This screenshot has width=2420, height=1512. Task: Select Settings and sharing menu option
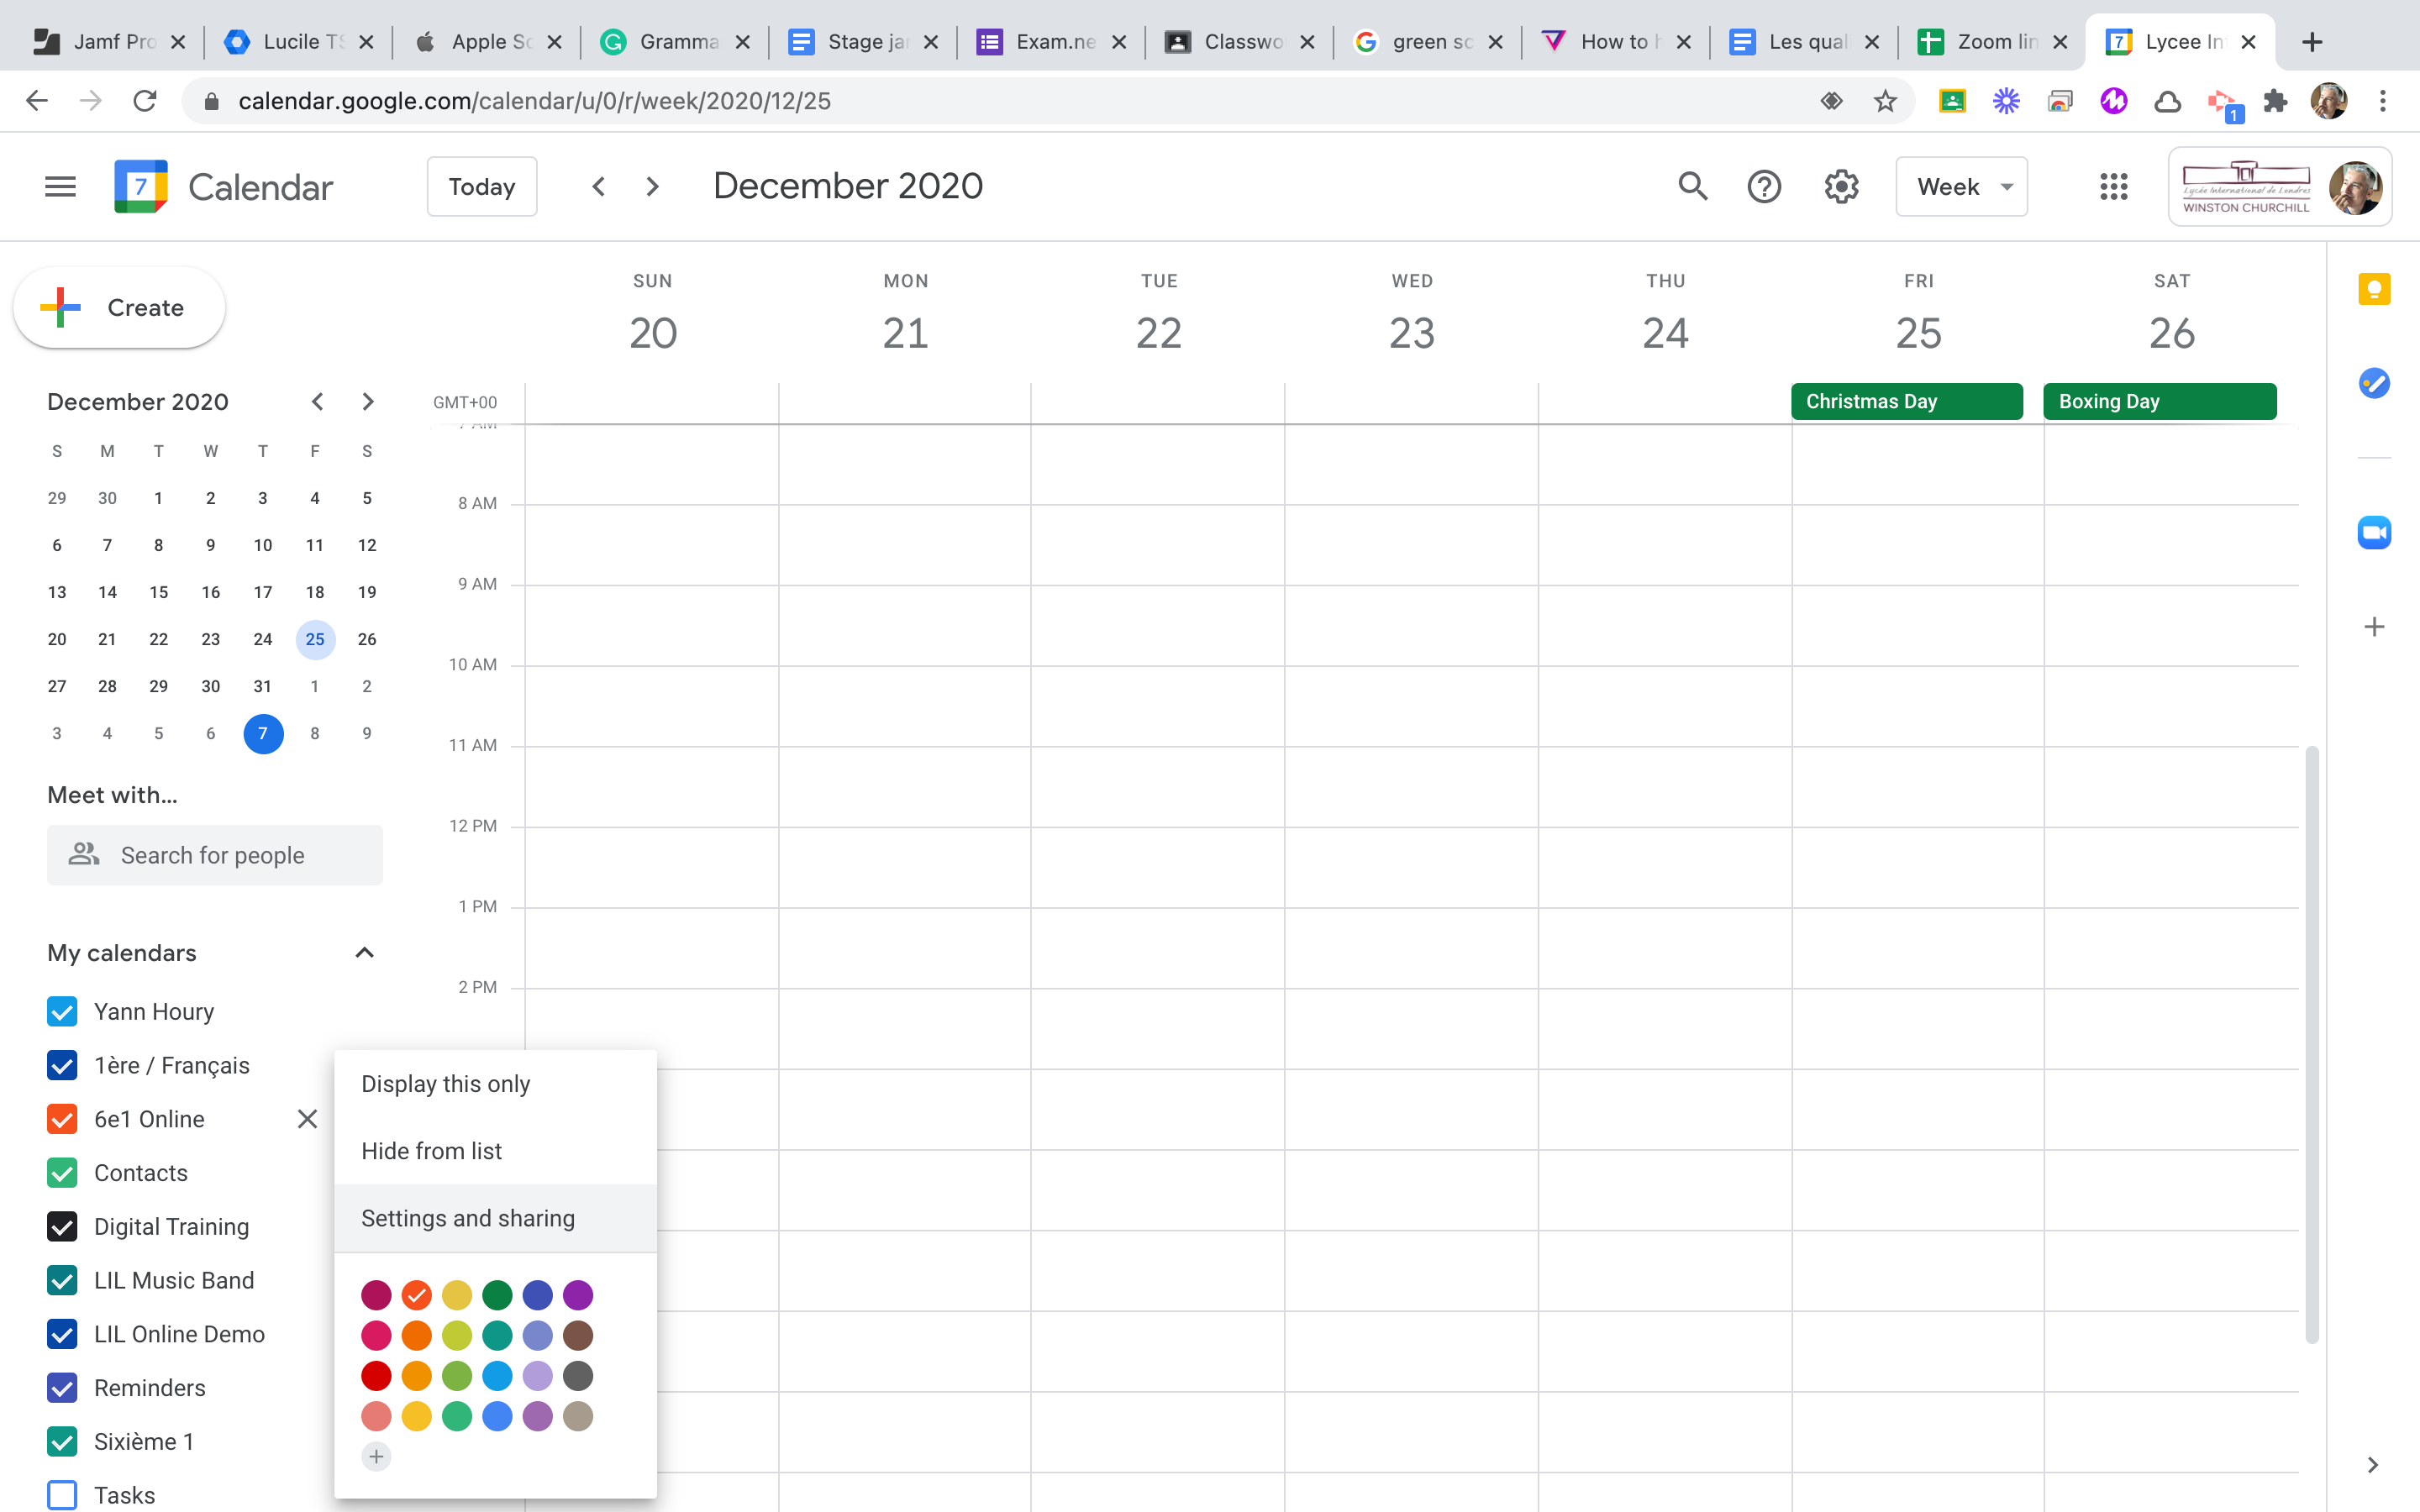[x=468, y=1218]
